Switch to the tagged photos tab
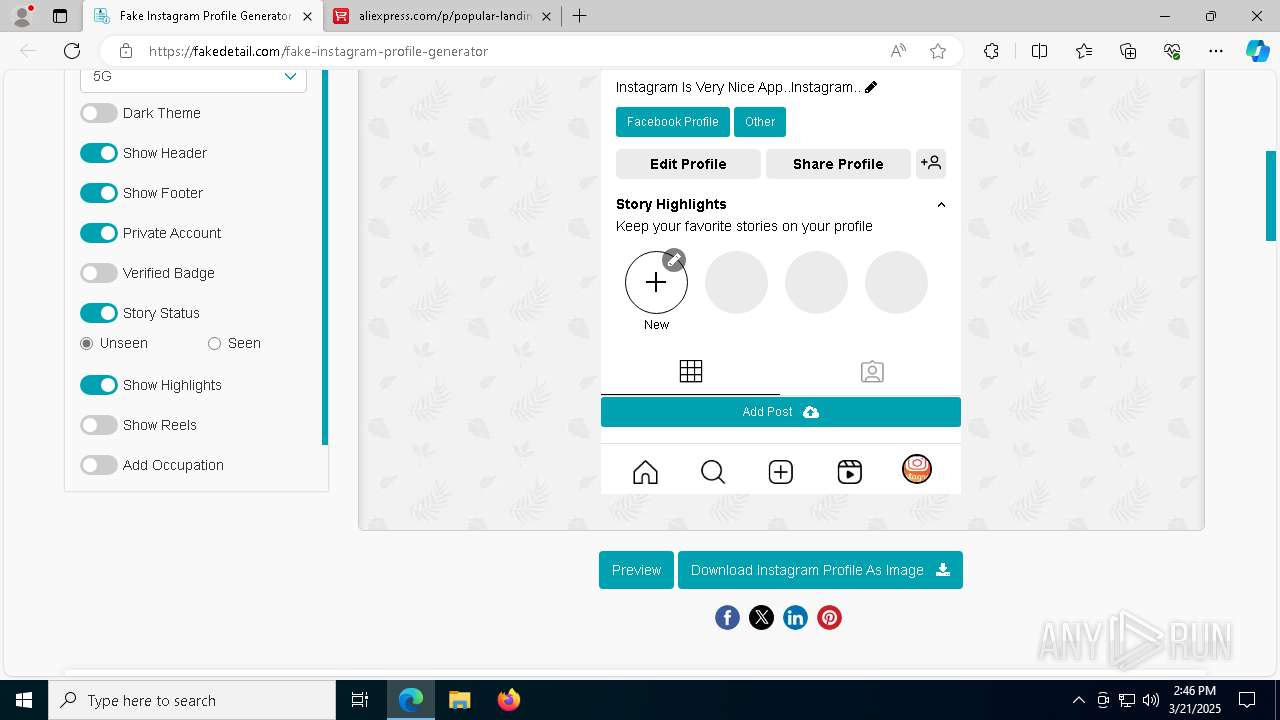 pos(872,372)
